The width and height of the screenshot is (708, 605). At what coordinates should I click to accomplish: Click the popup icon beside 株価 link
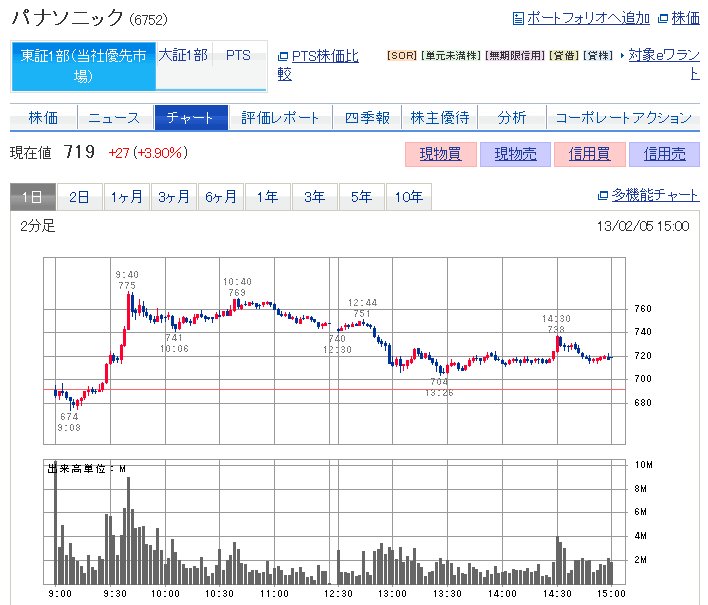[x=663, y=19]
